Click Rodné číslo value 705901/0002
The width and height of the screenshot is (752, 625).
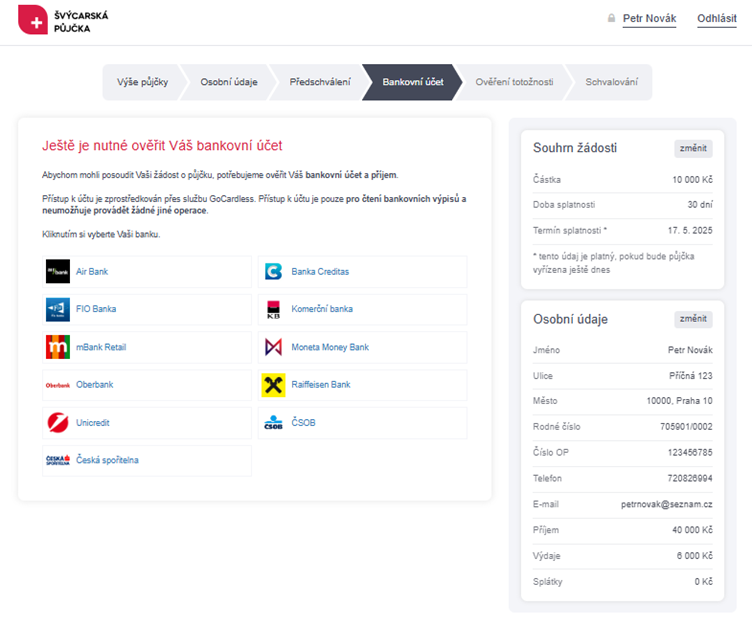(686, 426)
